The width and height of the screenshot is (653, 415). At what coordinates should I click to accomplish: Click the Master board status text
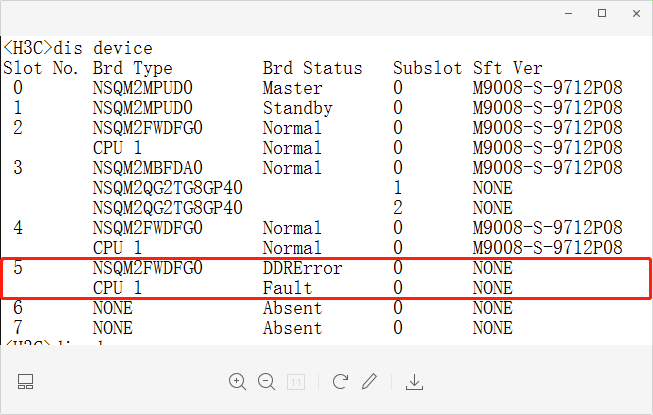[292, 88]
